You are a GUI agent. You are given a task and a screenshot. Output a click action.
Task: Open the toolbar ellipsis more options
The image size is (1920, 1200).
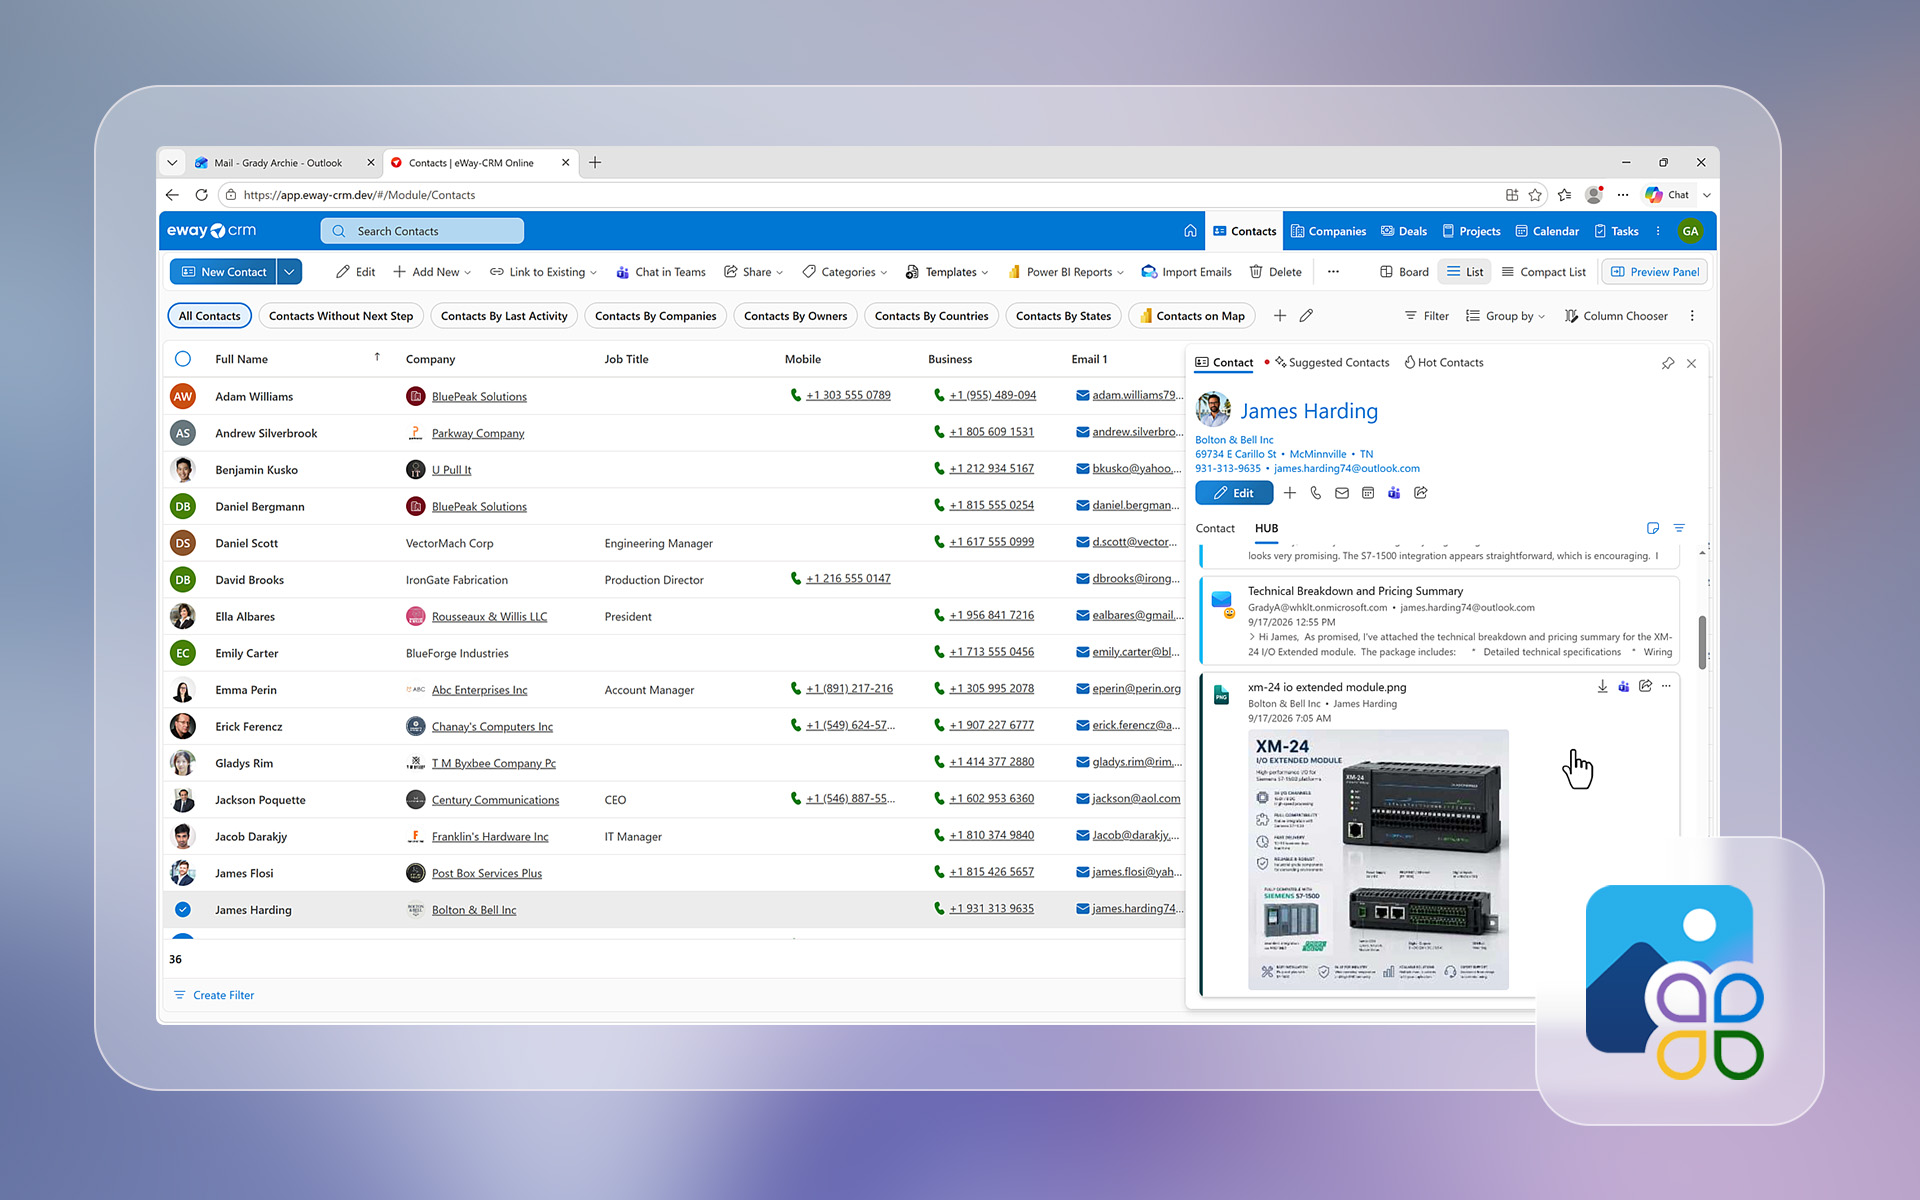pyautogui.click(x=1333, y=272)
